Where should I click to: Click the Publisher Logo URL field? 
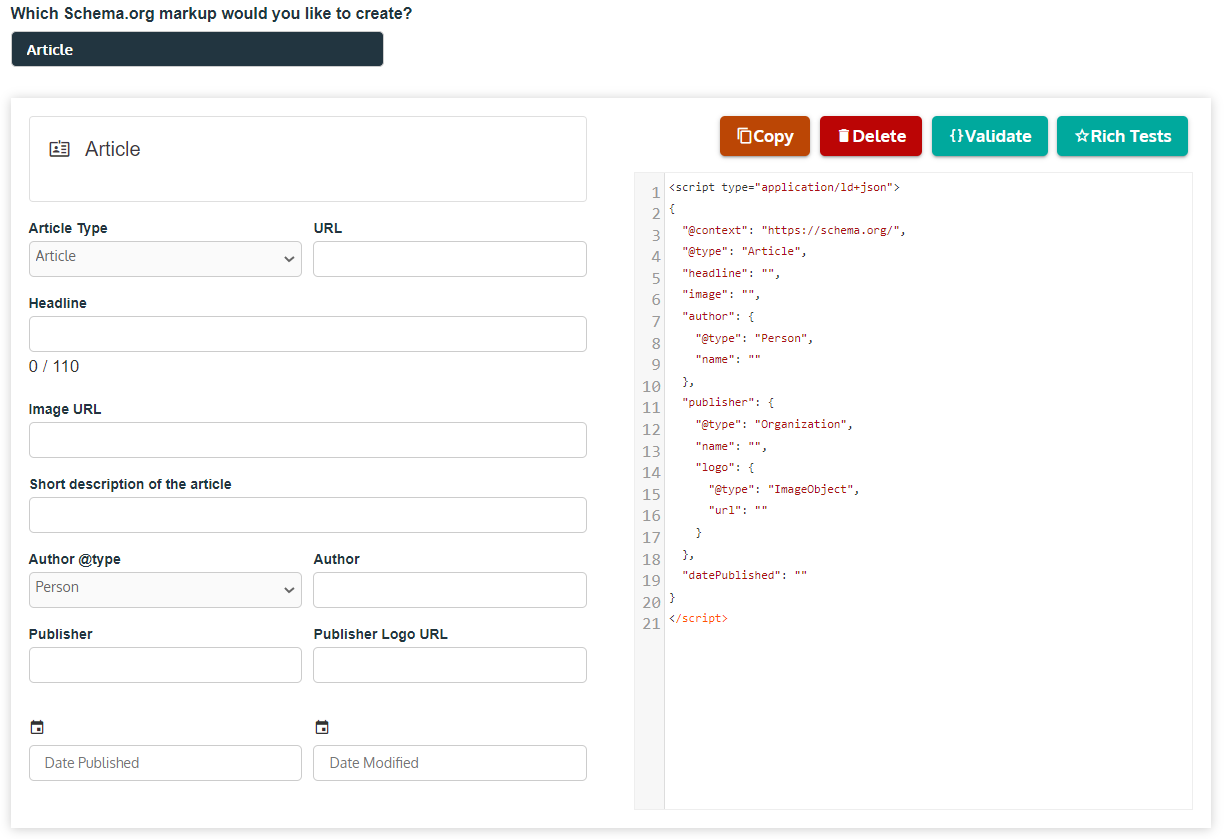pyautogui.click(x=449, y=664)
